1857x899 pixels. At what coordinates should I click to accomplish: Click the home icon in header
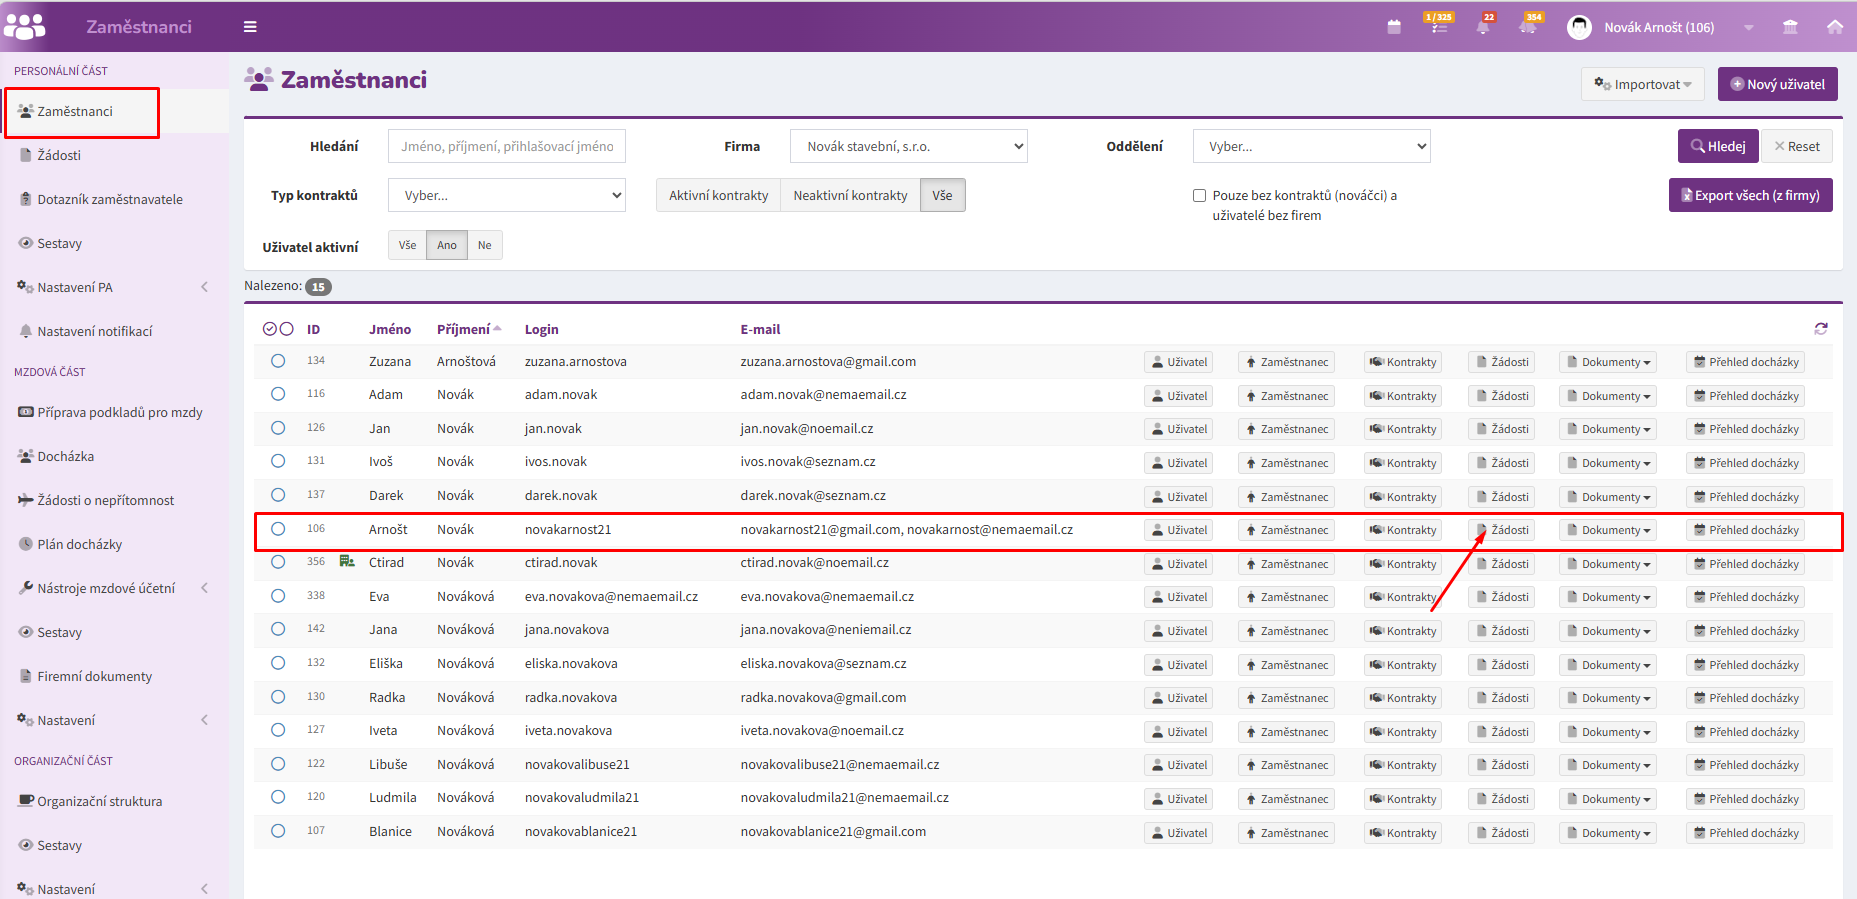pos(1835,27)
